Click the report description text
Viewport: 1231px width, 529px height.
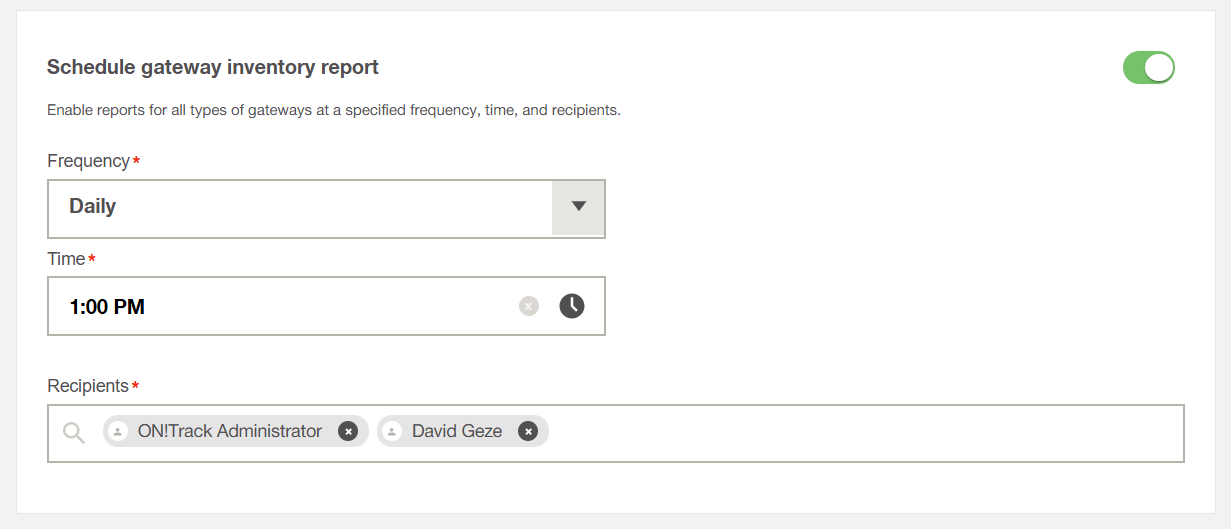coord(334,110)
